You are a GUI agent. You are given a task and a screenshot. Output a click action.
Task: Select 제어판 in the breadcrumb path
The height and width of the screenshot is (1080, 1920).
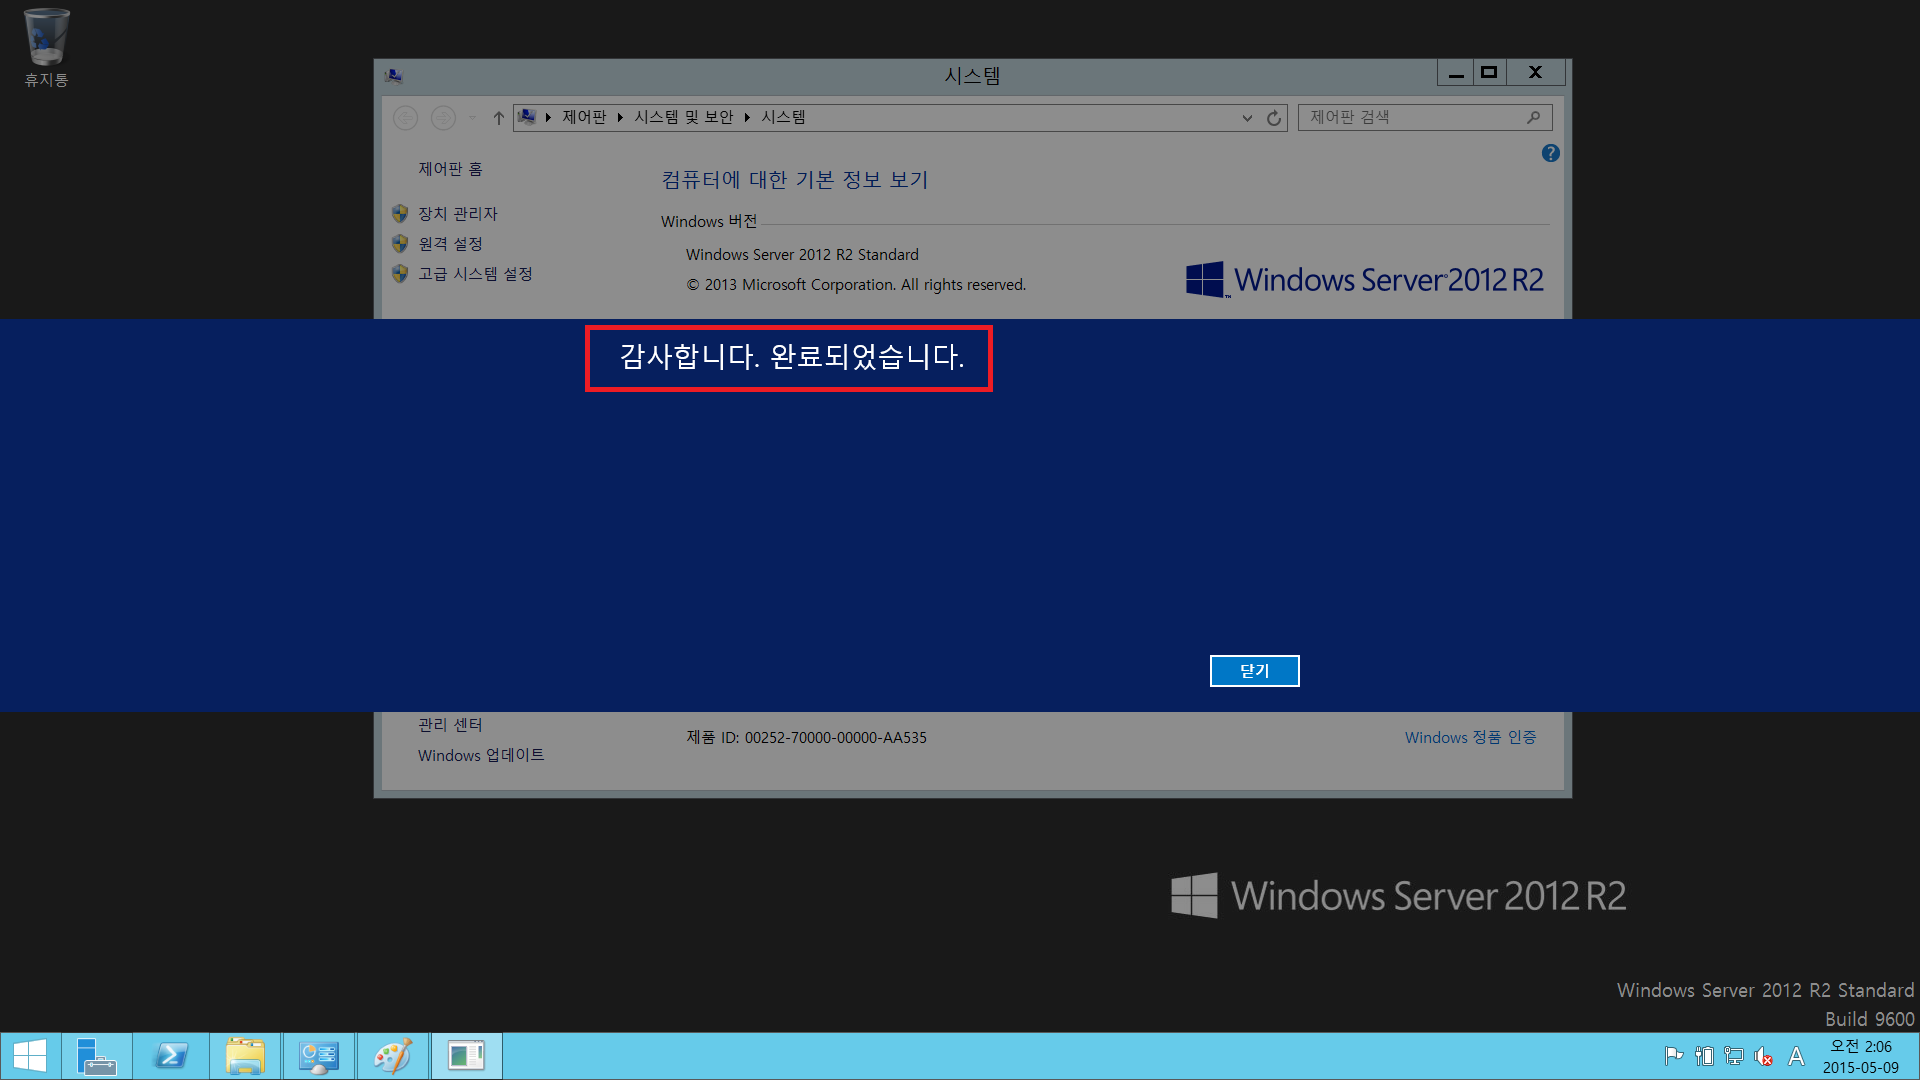[584, 117]
